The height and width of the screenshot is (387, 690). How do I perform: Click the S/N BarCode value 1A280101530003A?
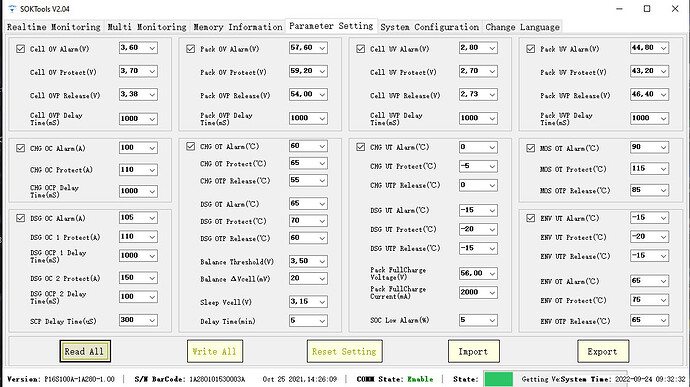(217, 379)
